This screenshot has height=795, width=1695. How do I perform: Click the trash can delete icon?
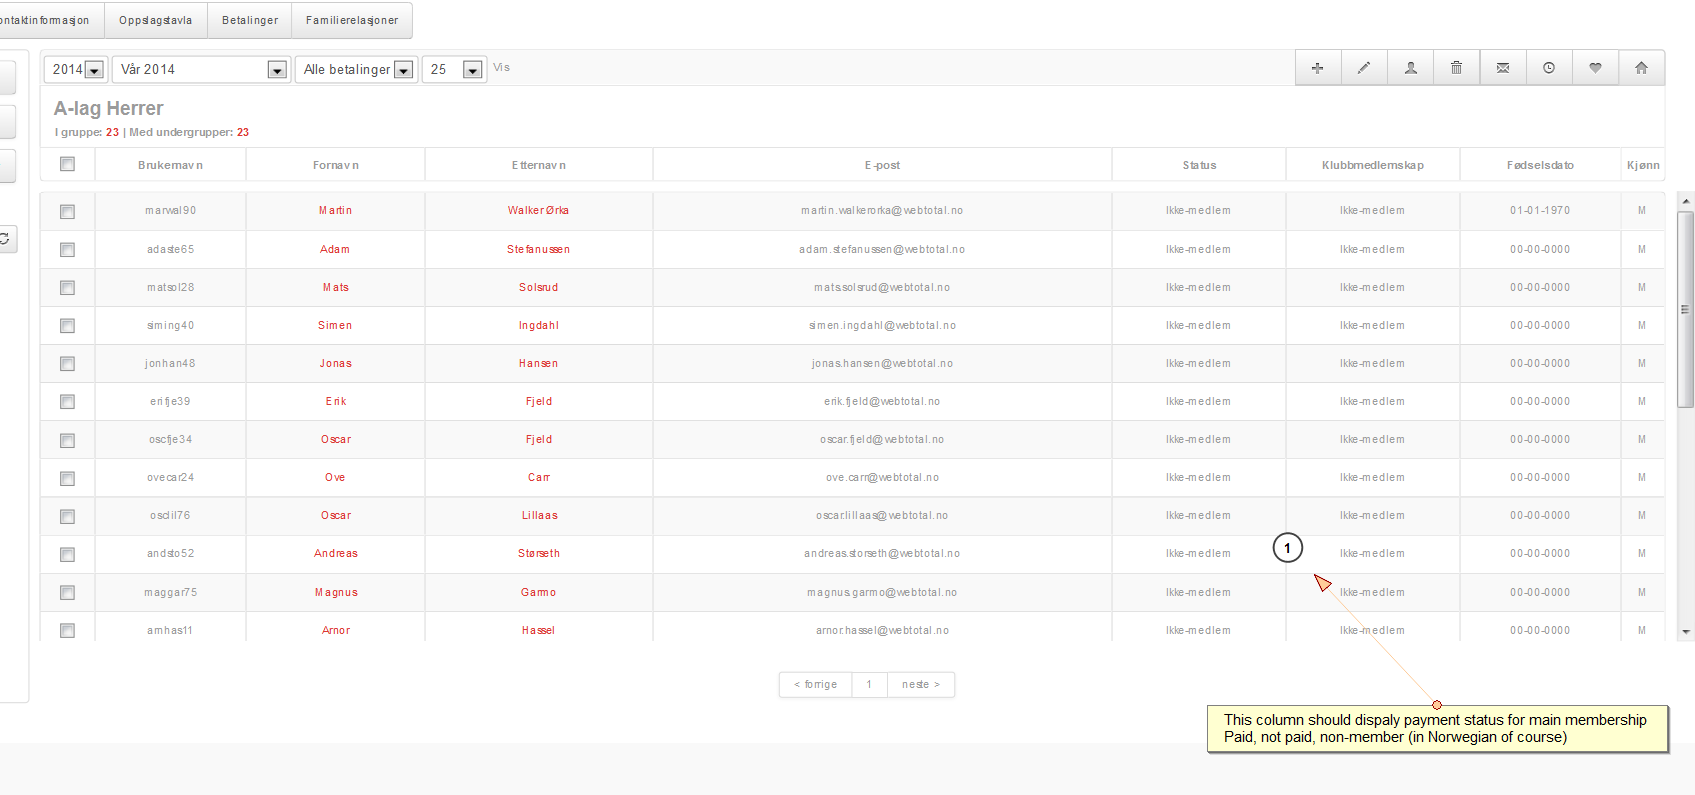tap(1456, 68)
